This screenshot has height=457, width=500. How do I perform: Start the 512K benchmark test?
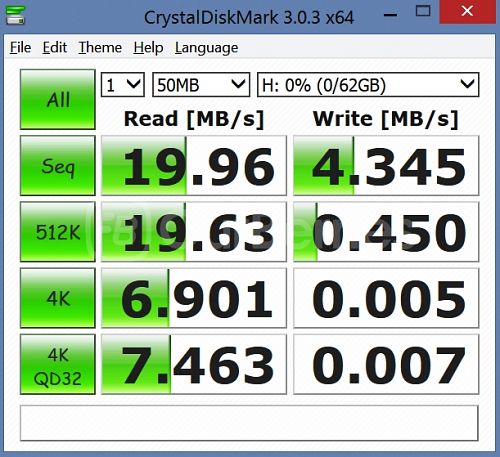coord(58,232)
